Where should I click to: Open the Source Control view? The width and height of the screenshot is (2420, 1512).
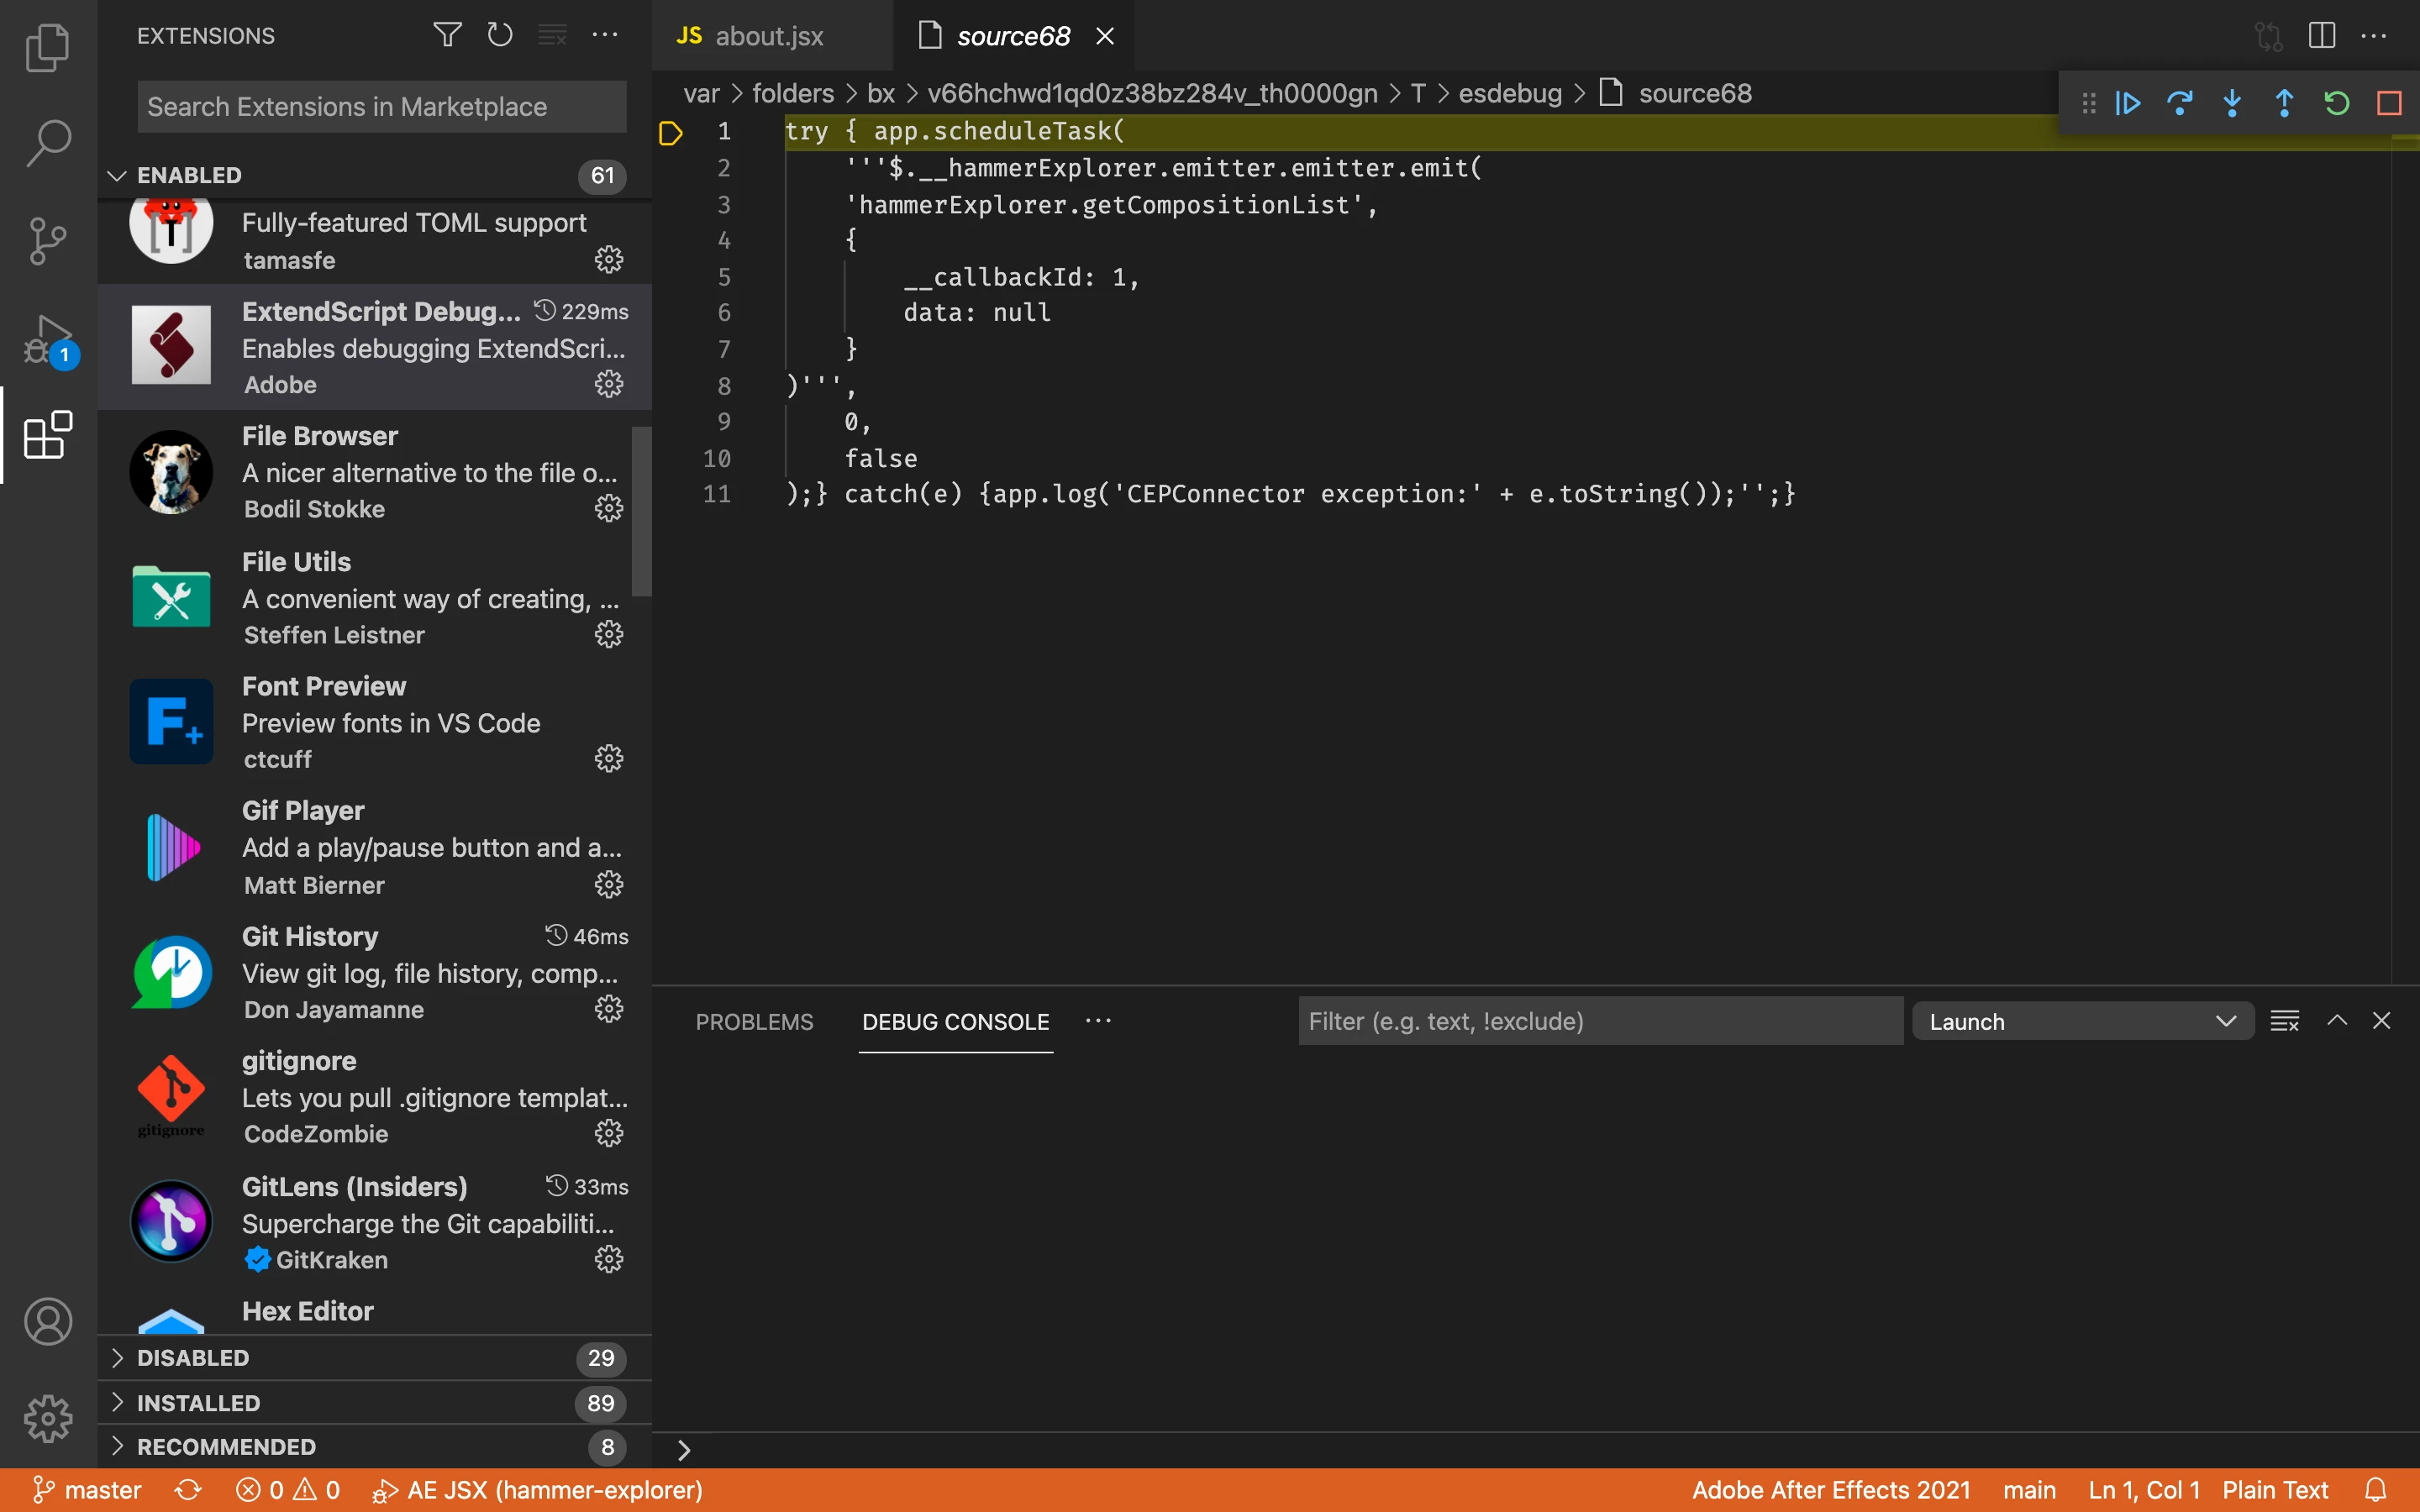(47, 240)
